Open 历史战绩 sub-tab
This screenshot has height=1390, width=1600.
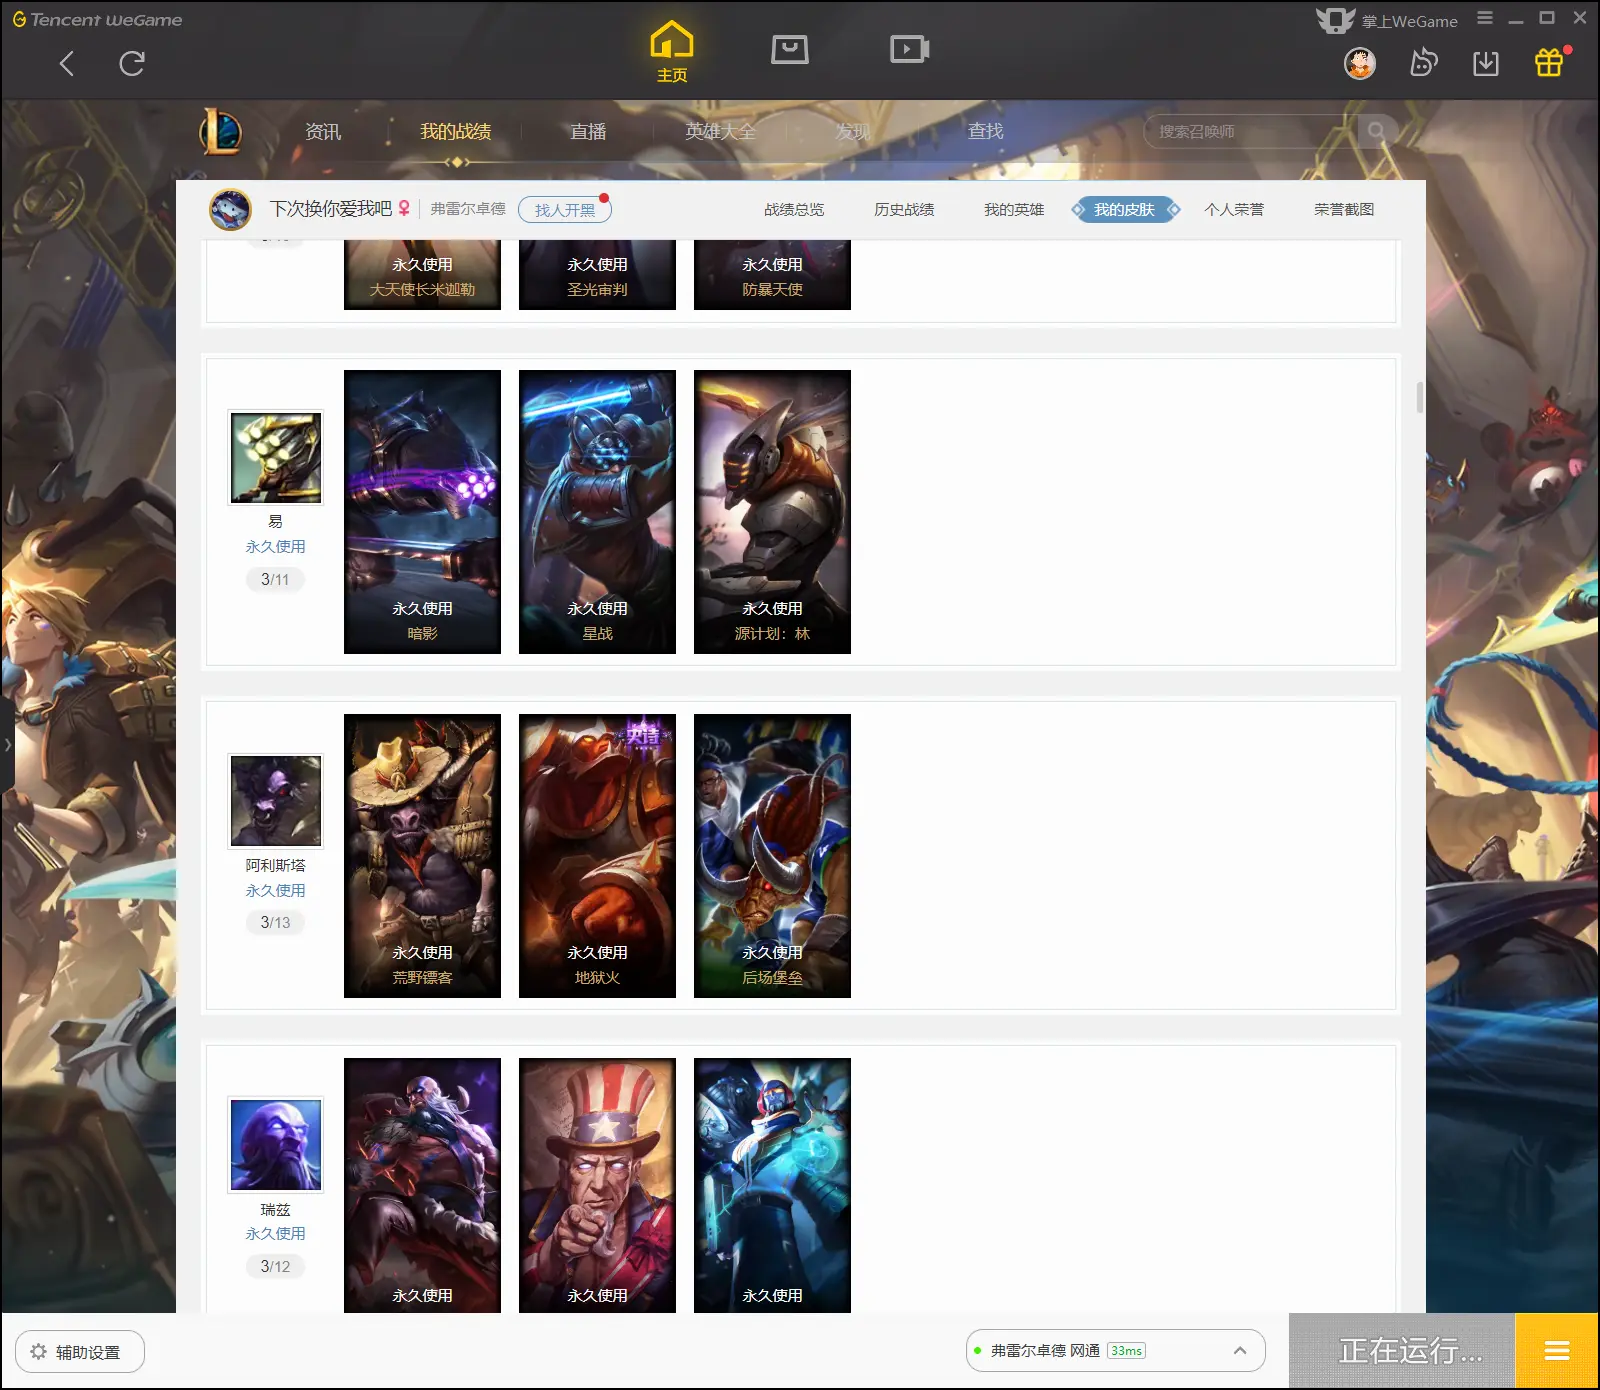904,210
